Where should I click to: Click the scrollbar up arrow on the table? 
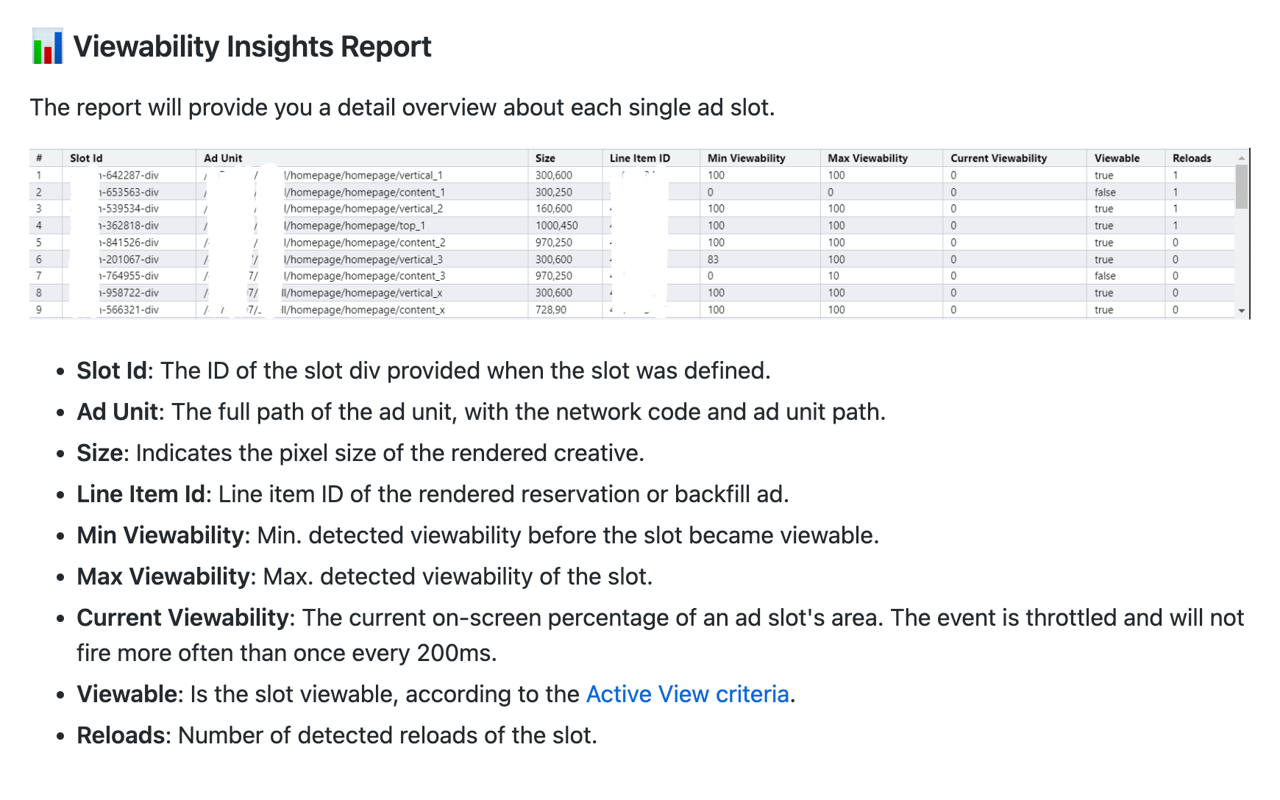[x=1240, y=156]
